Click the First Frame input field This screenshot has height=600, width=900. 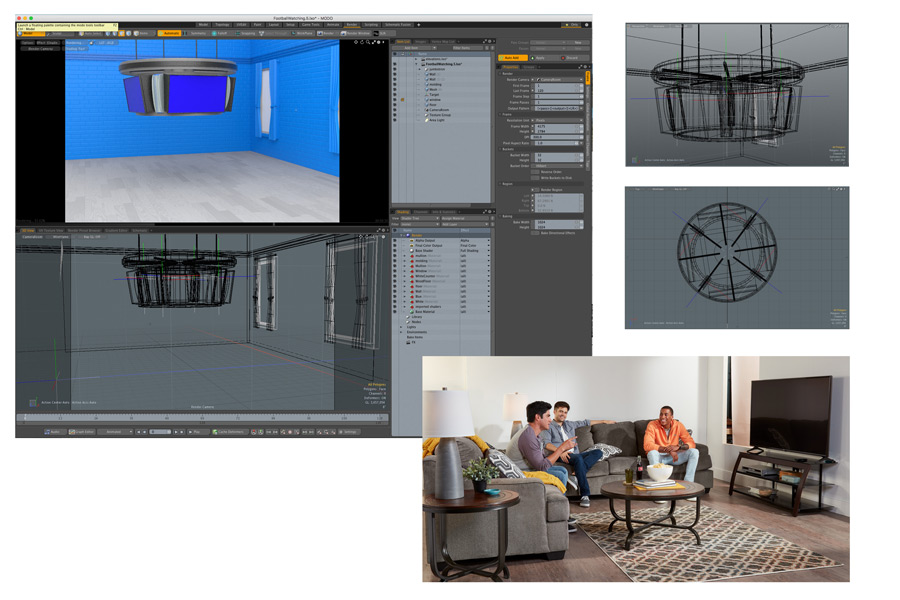coord(559,86)
